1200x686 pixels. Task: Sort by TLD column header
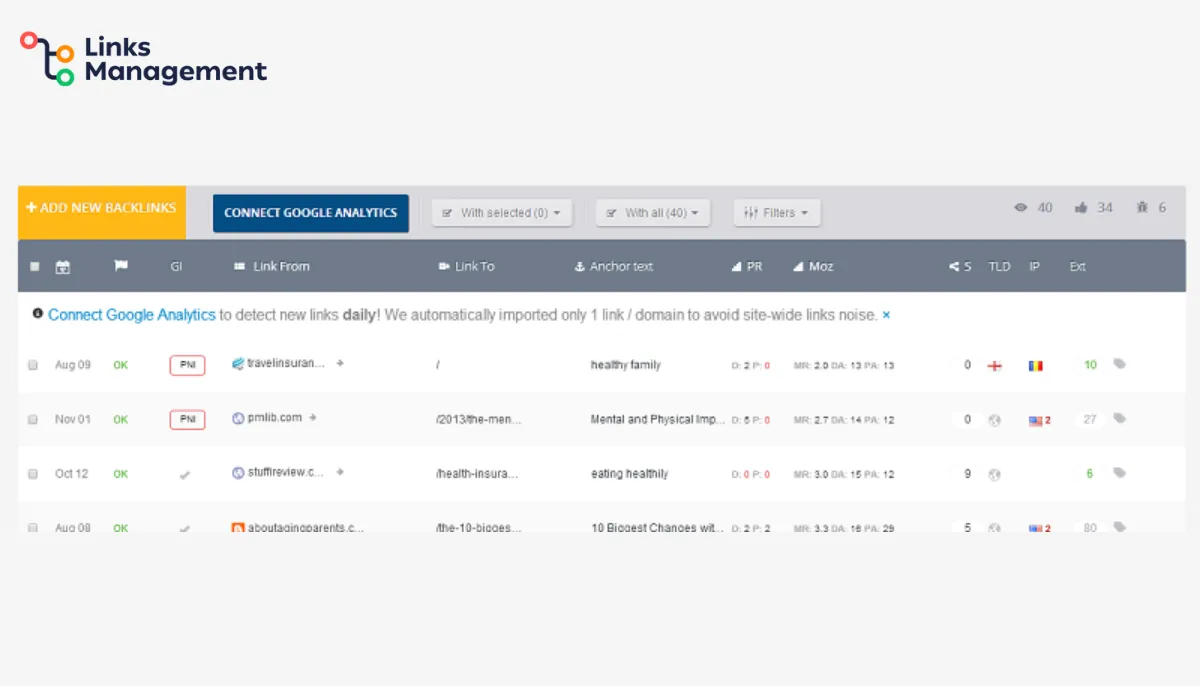[999, 267]
